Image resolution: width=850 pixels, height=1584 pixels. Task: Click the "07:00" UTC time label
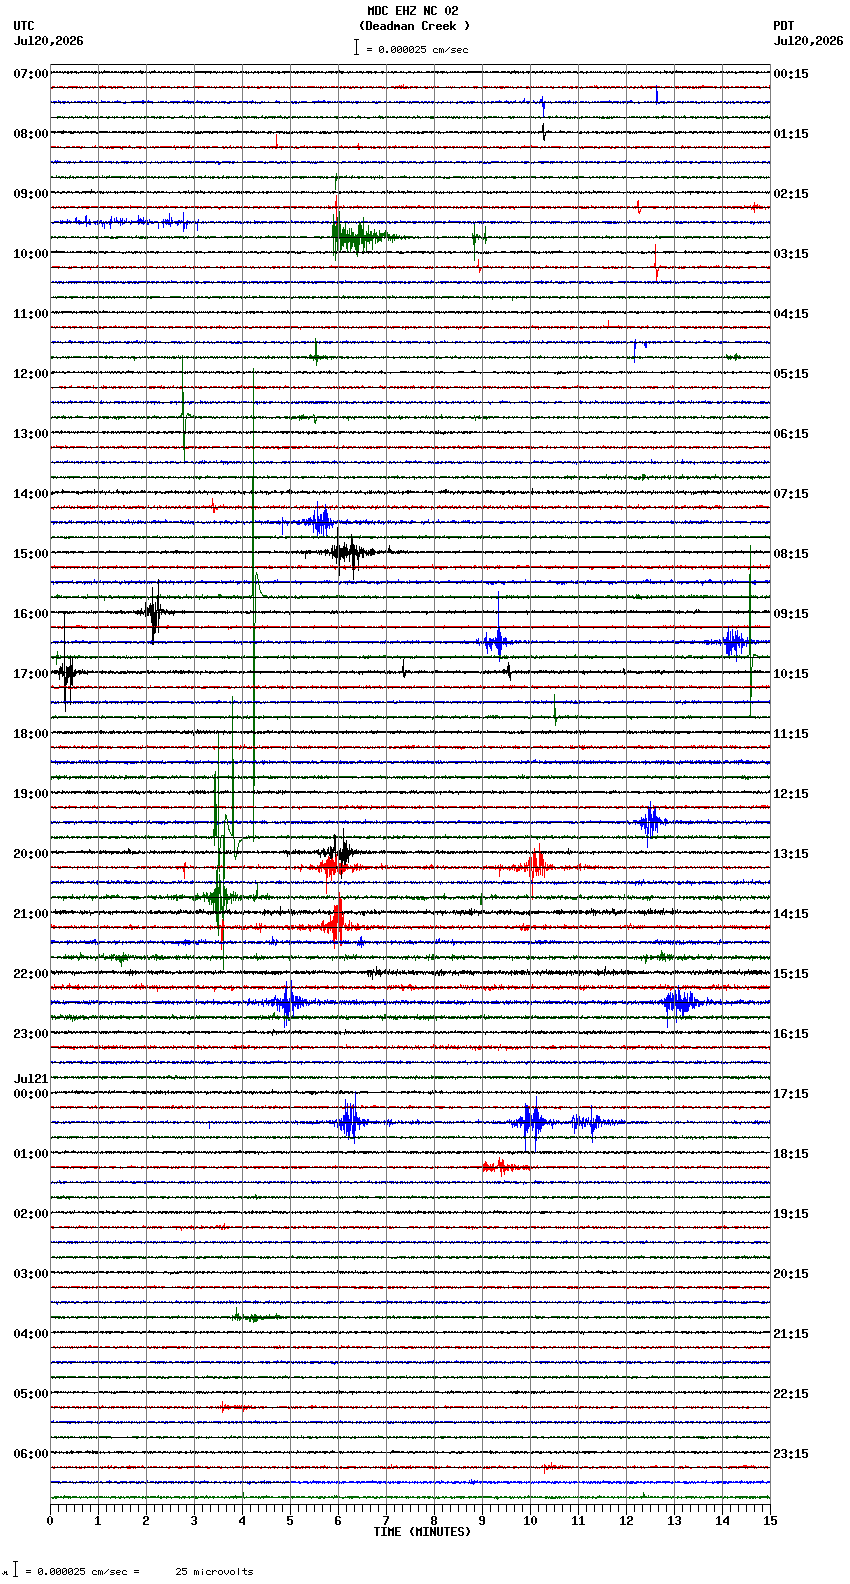pos(31,74)
